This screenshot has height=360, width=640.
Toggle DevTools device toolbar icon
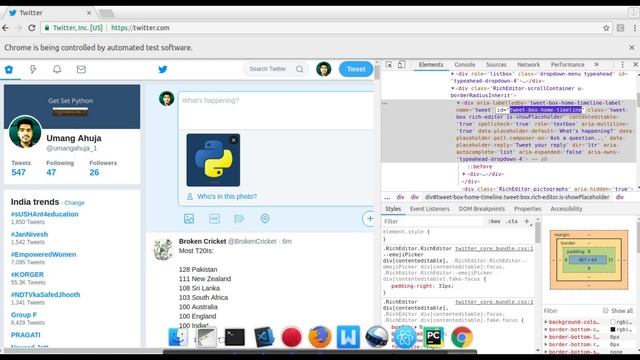pos(401,65)
